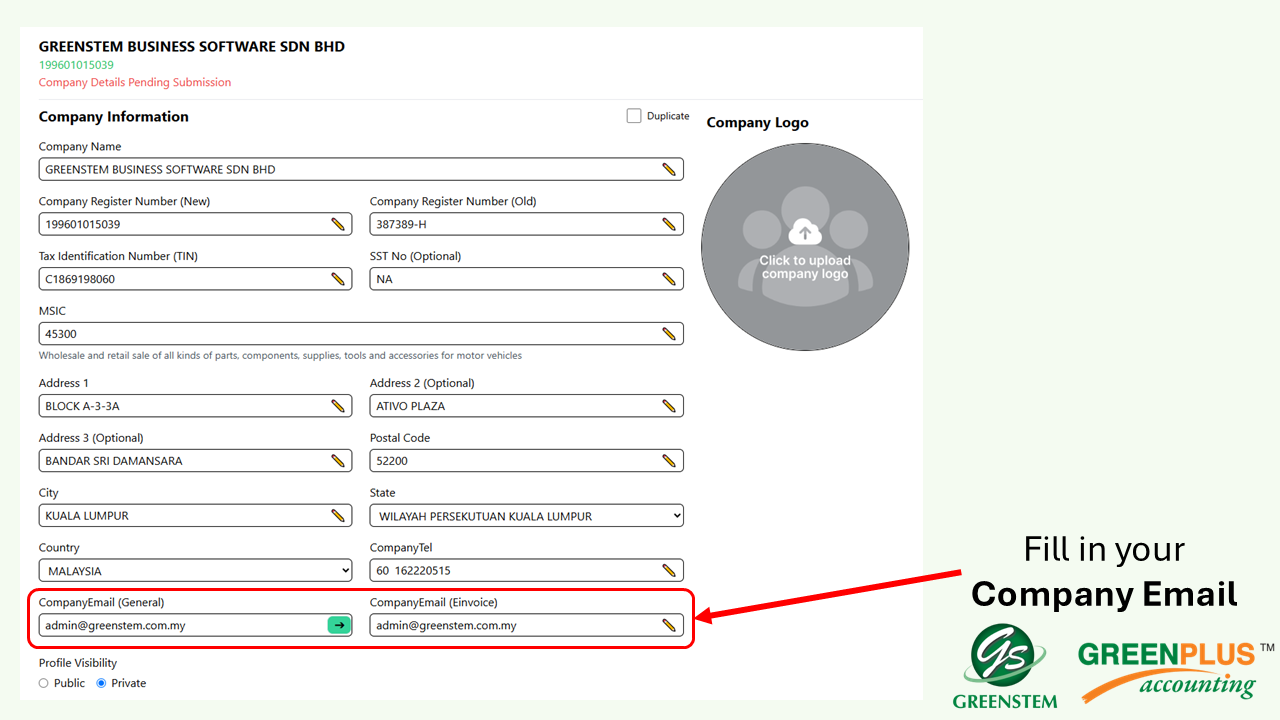Click the Address 1 input field
The image size is (1280, 720).
pyautogui.click(x=196, y=406)
